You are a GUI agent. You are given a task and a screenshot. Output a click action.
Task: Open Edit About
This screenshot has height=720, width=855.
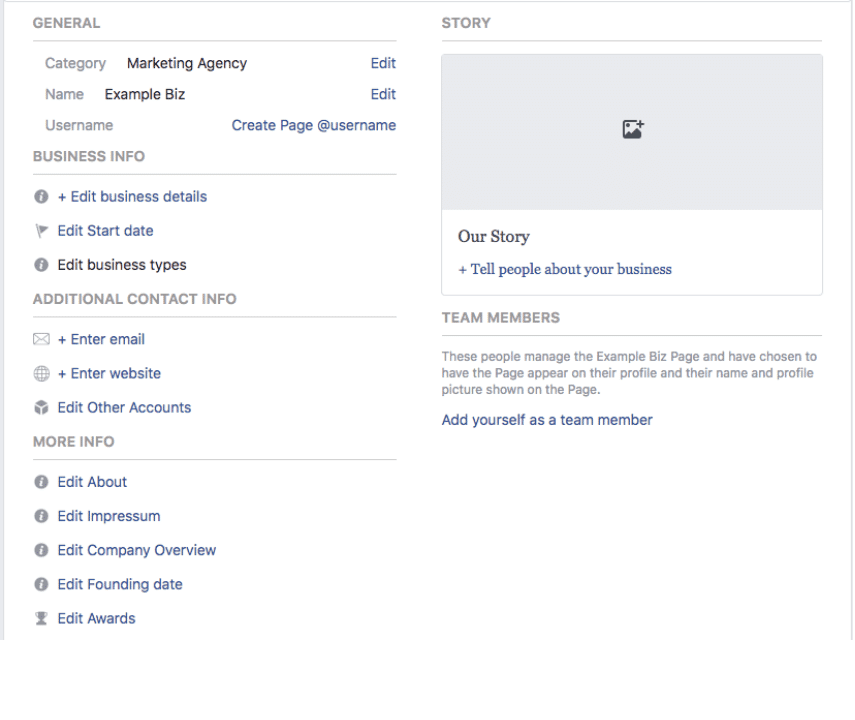[x=92, y=482]
